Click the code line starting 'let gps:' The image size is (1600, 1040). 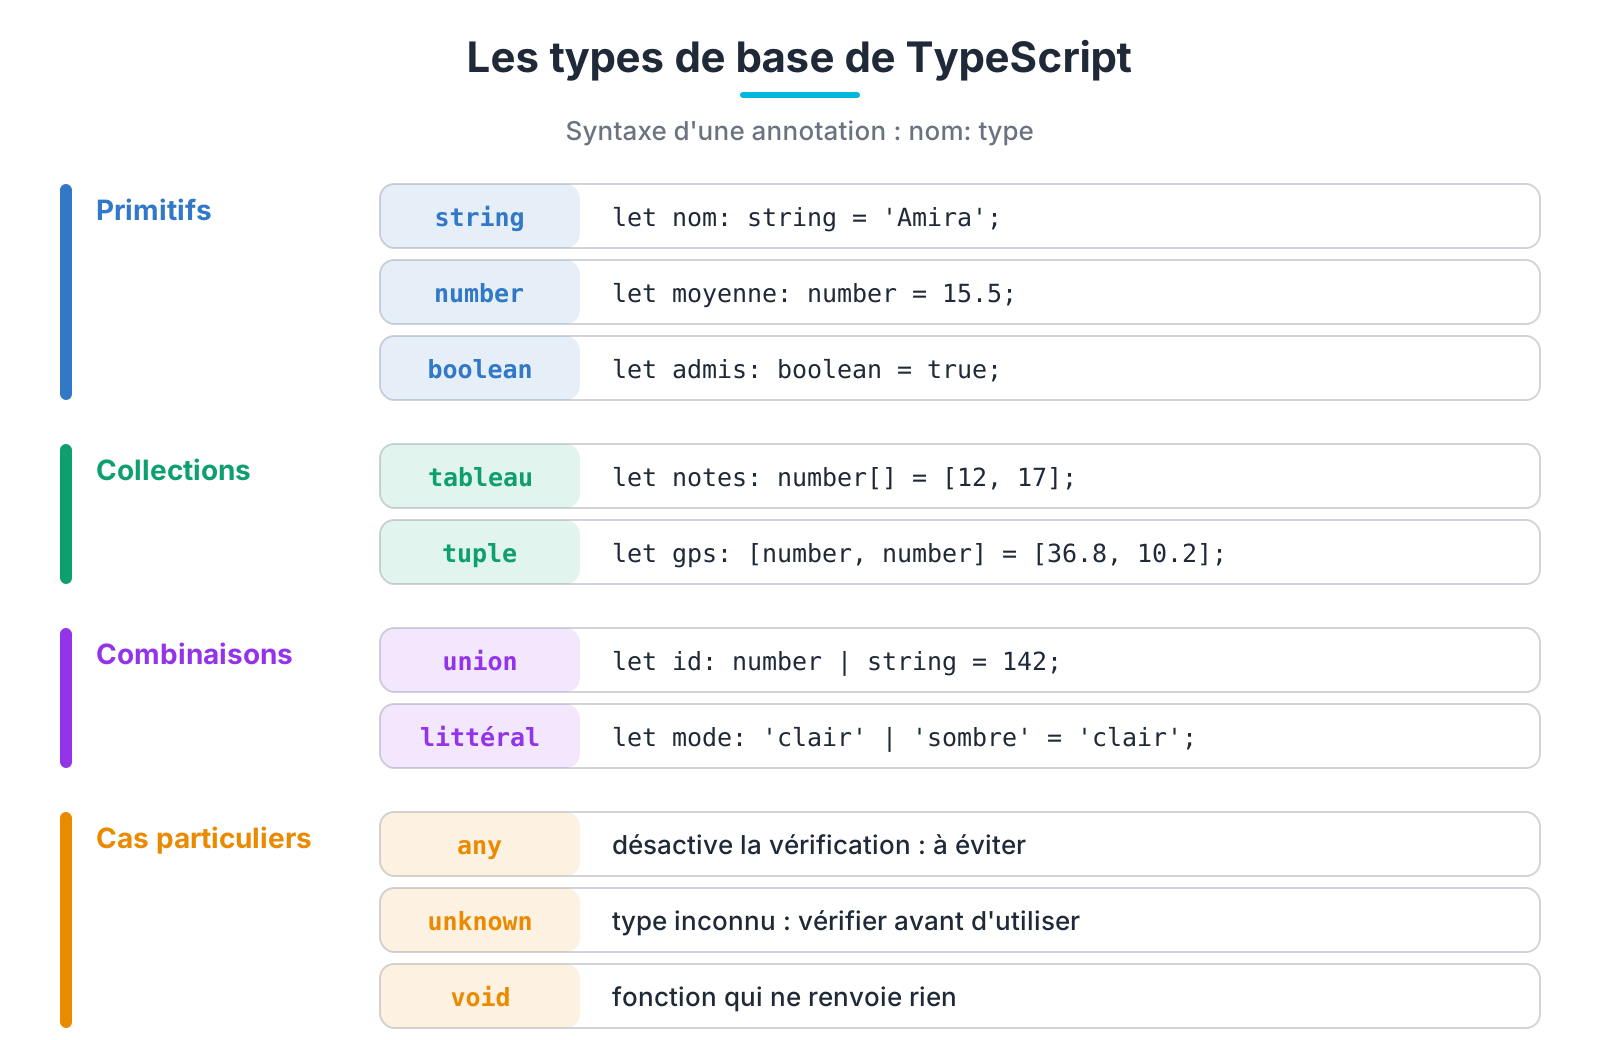(x=919, y=553)
